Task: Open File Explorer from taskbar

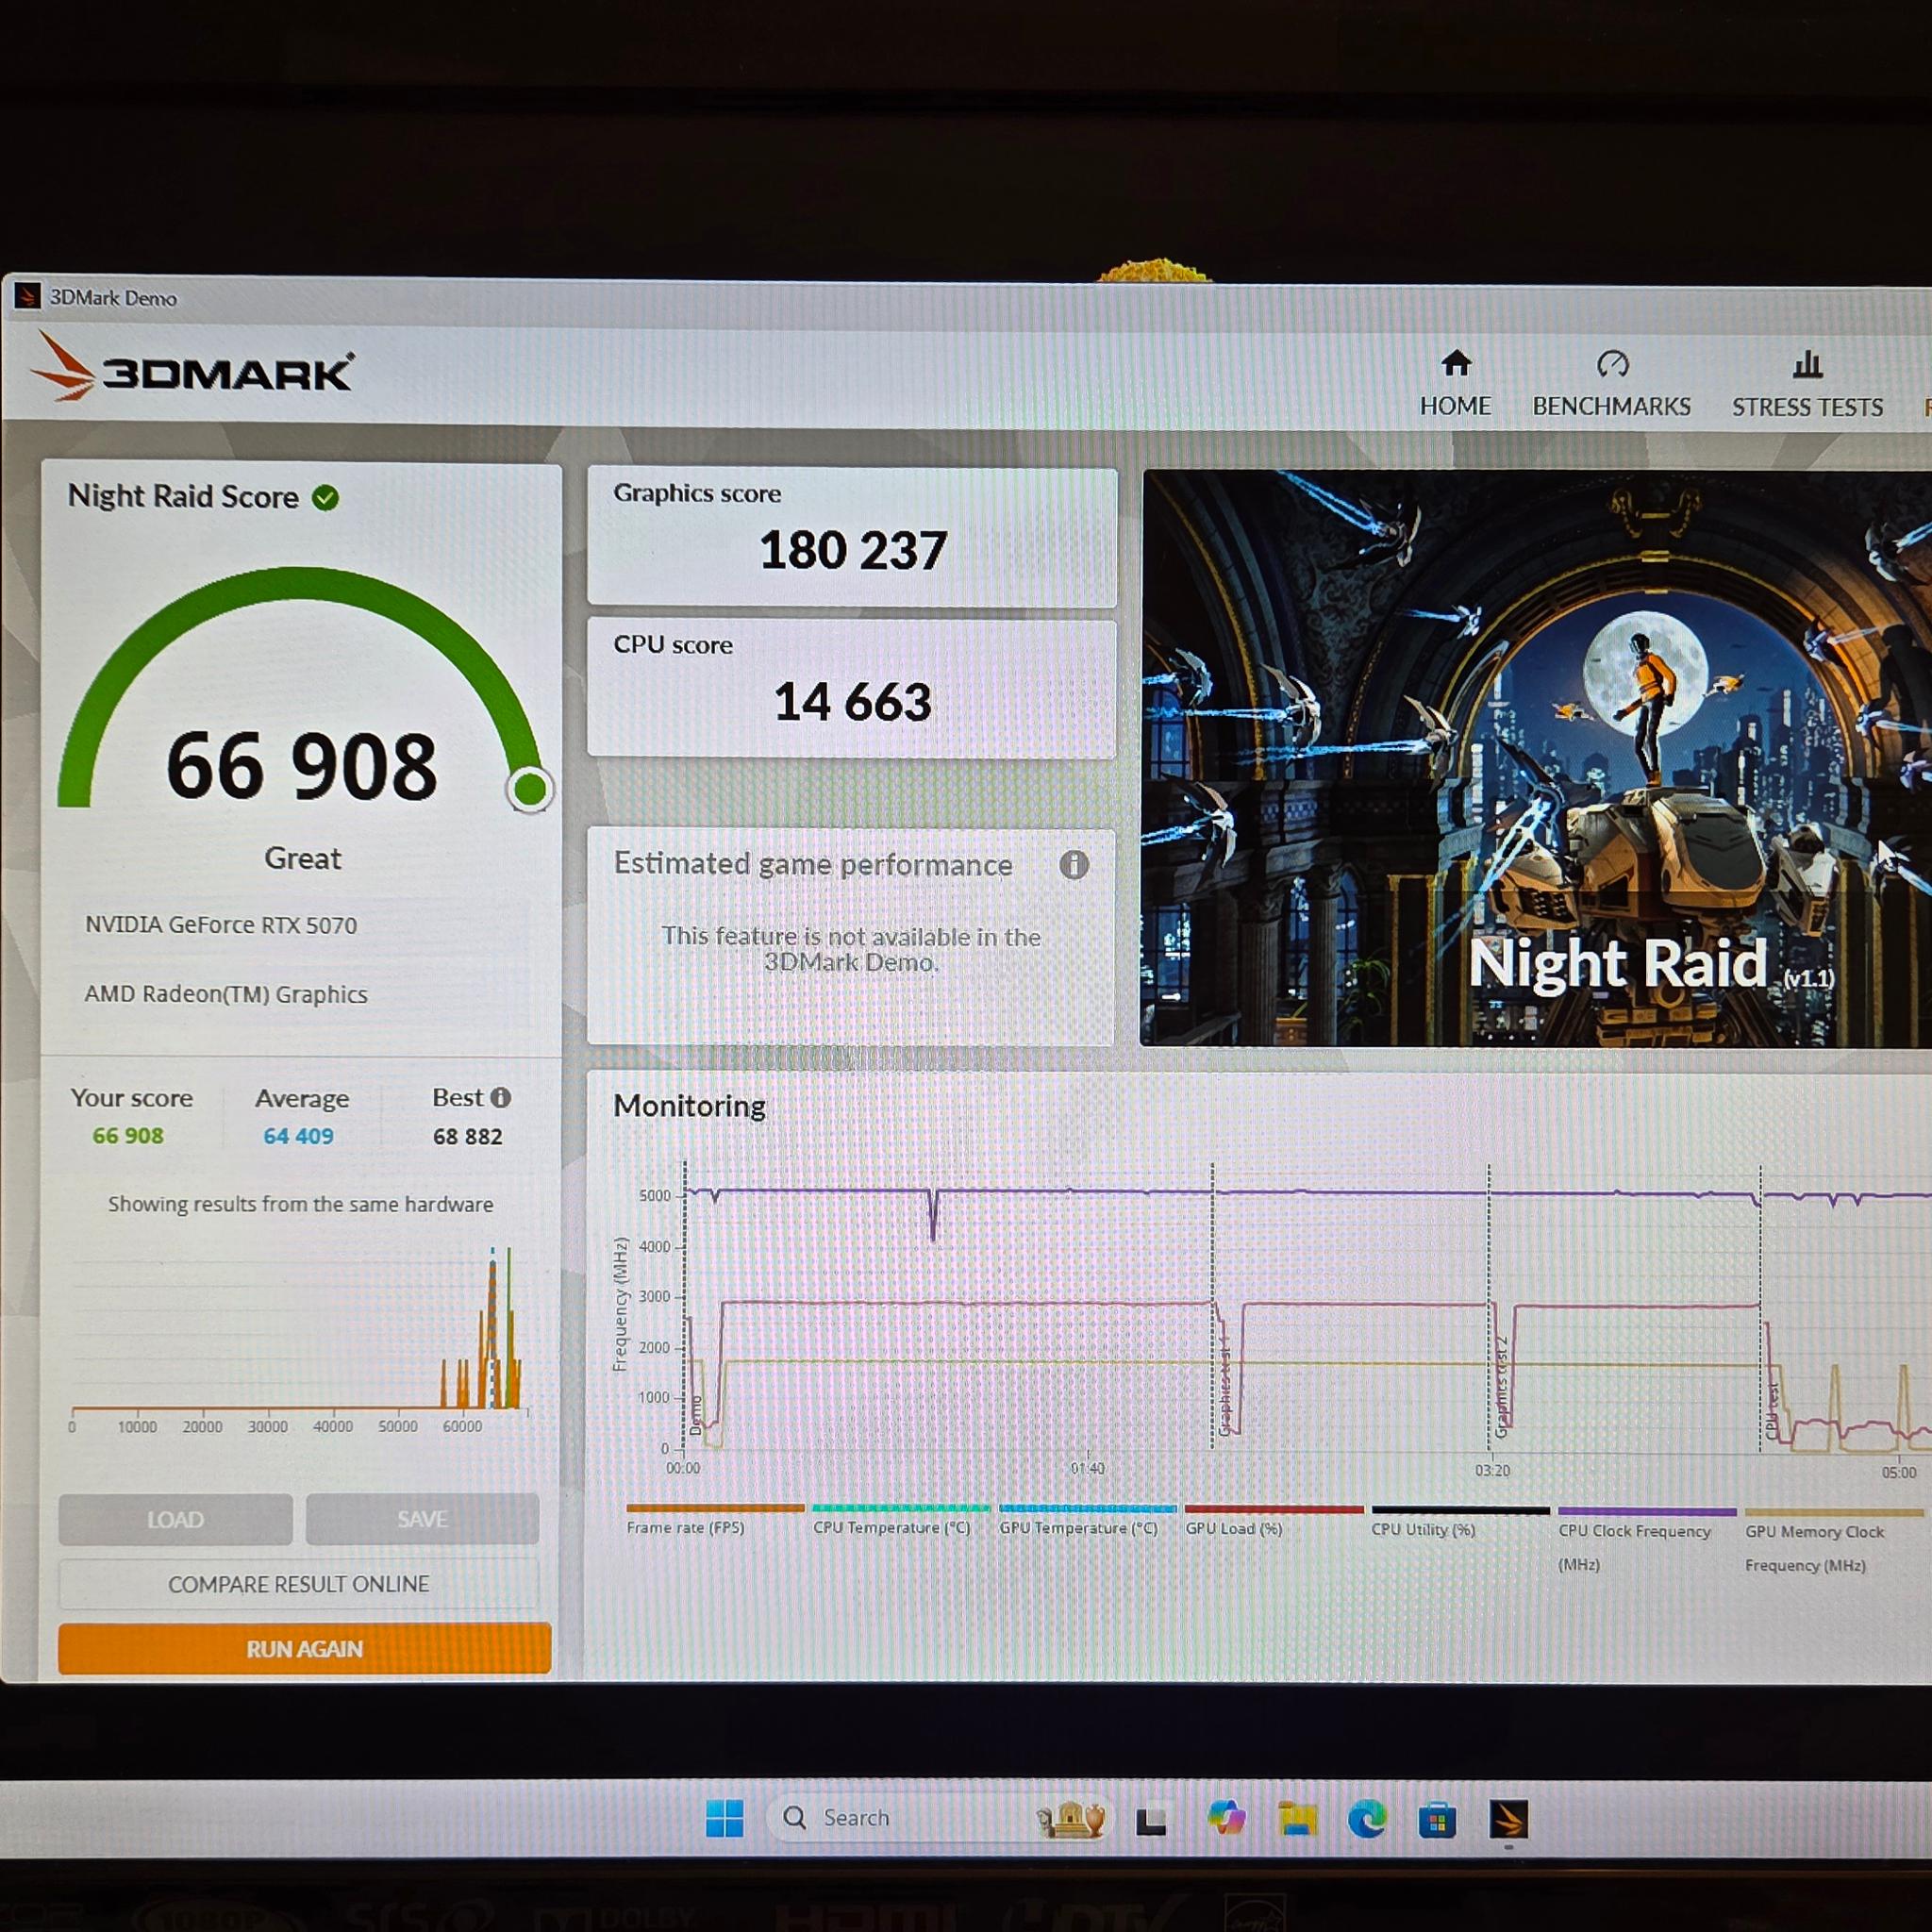Action: [1297, 1819]
